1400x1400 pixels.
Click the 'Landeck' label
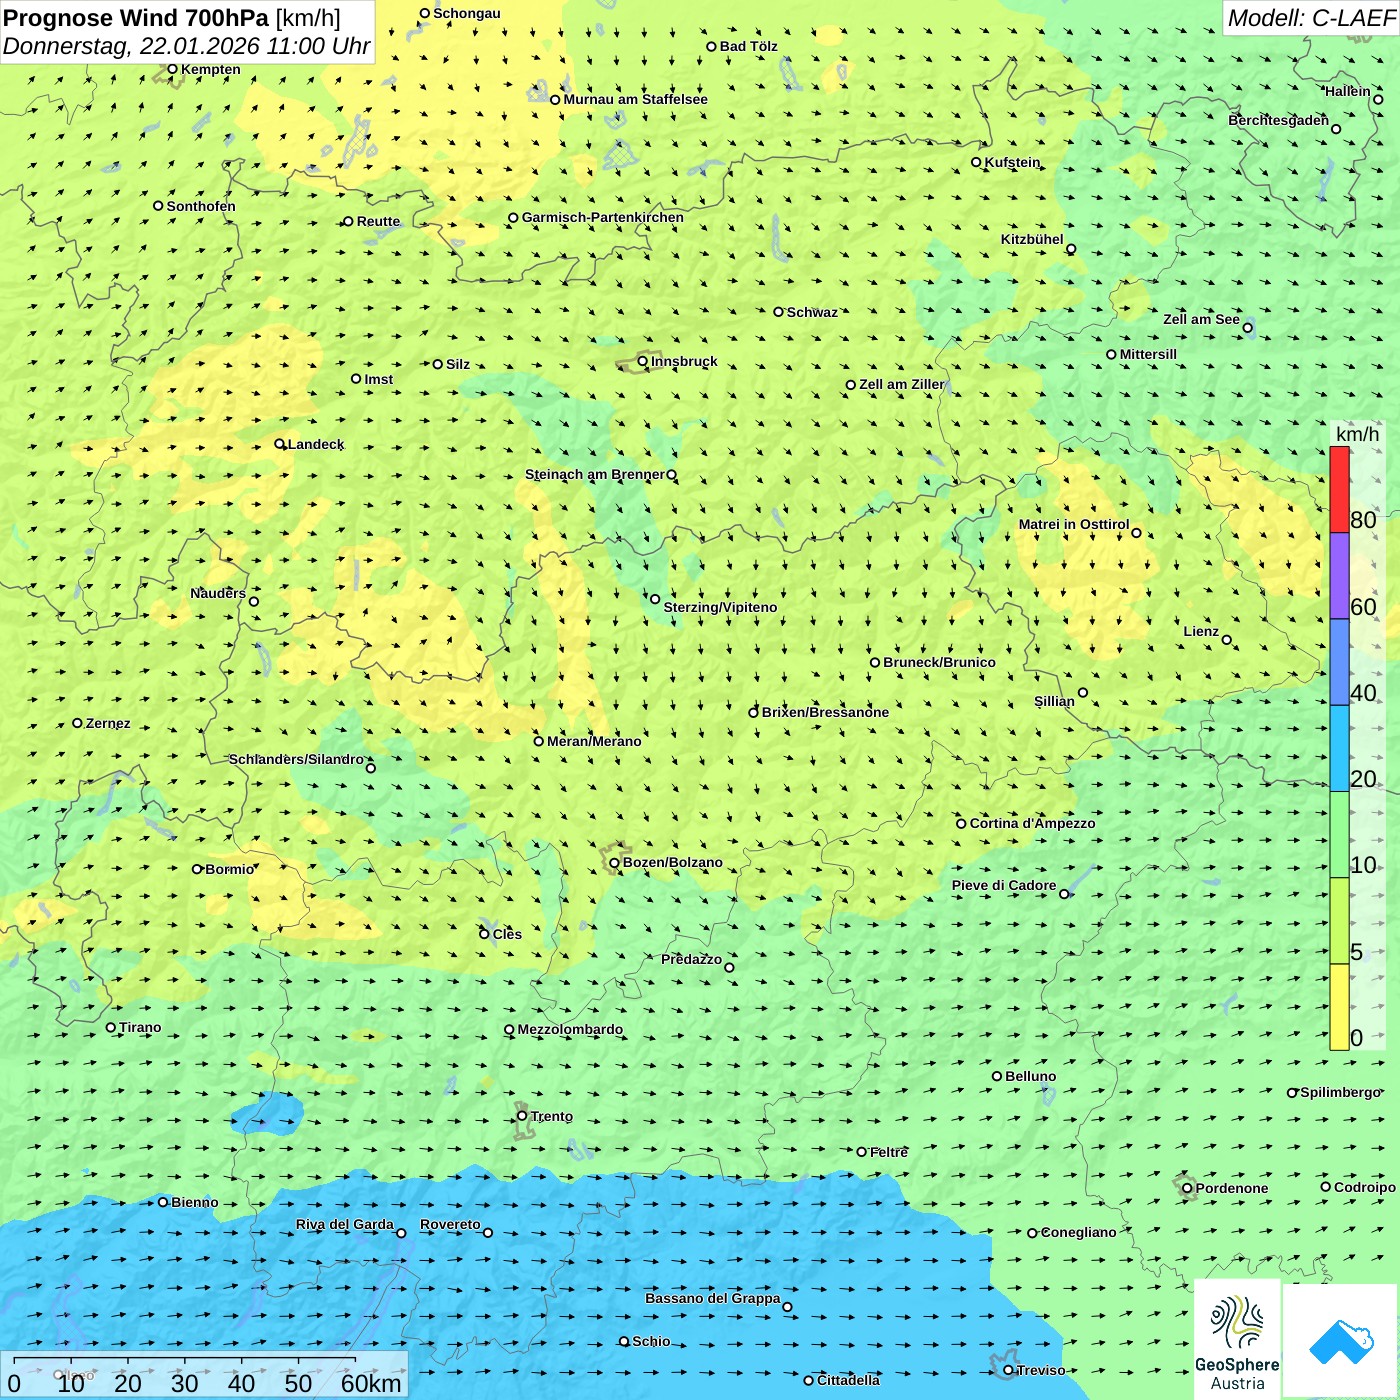point(316,444)
